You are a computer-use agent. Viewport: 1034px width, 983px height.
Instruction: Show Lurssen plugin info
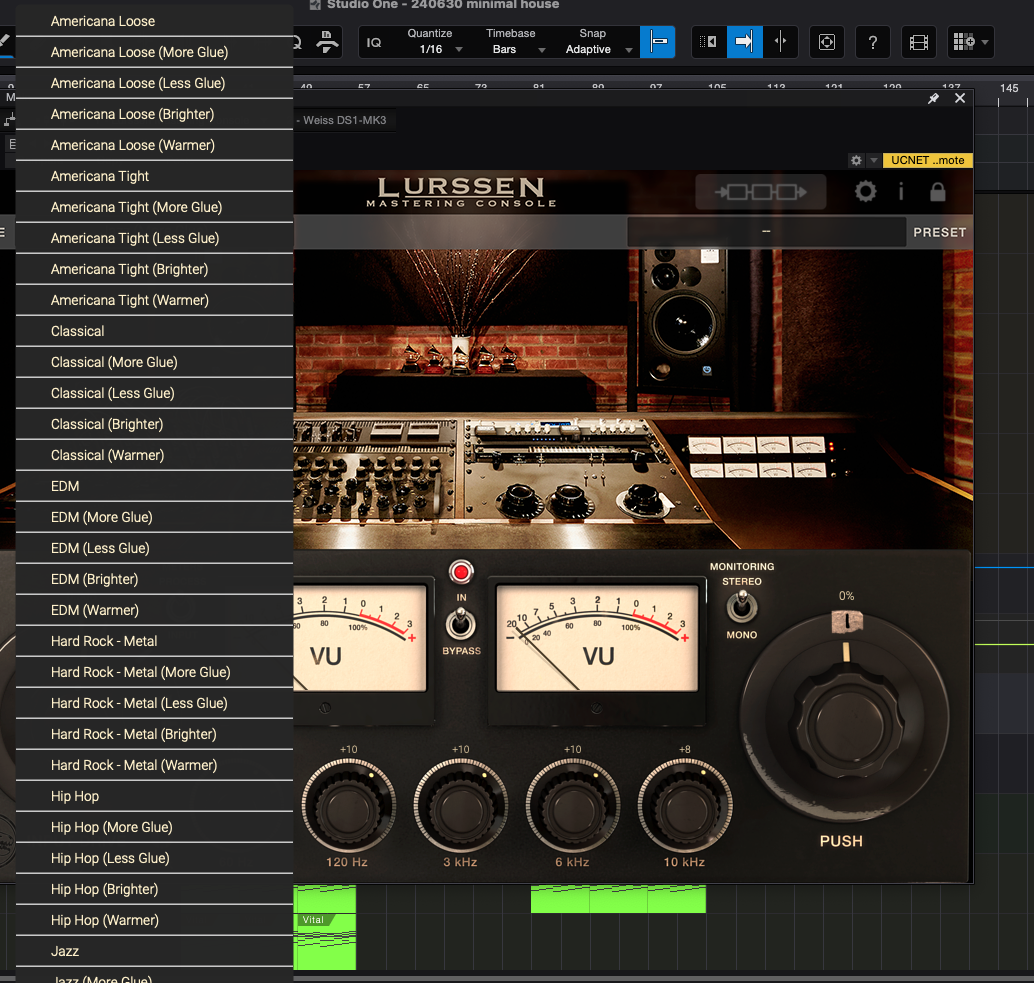point(901,192)
